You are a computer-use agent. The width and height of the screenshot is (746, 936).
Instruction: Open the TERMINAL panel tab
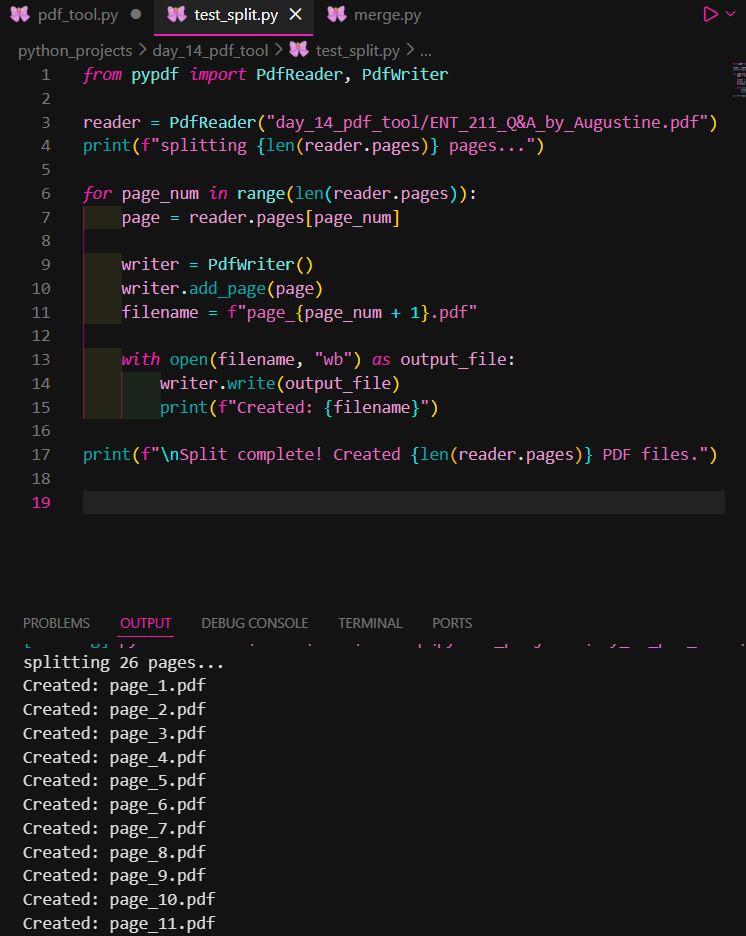[370, 623]
